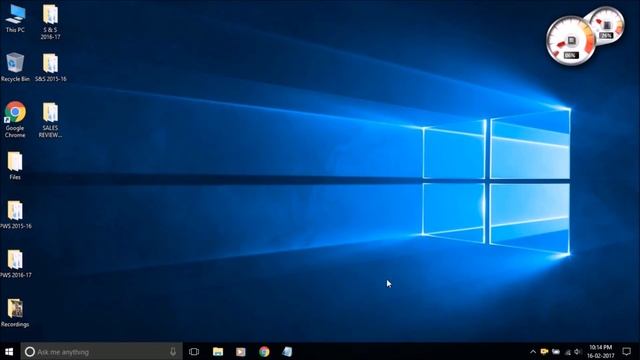The height and width of the screenshot is (360, 640).
Task: Open the network status tray icon
Action: [567, 352]
